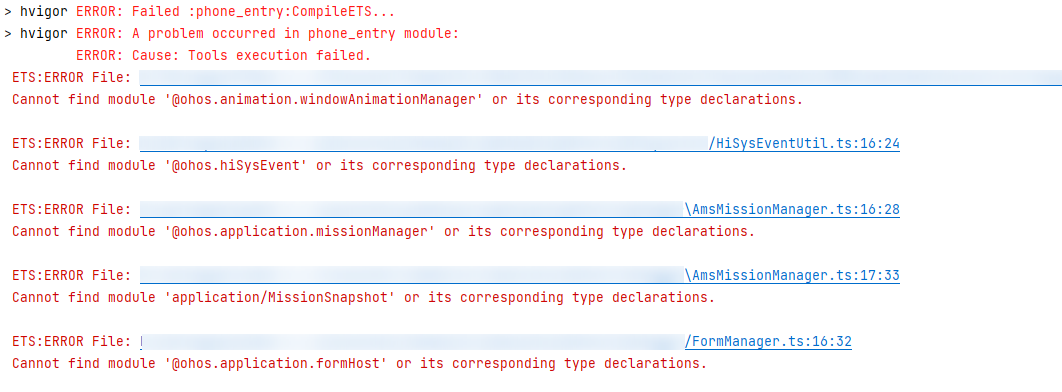This screenshot has width=1062, height=392.
Task: Click the 'application/MissionSnapshot' module name text
Action: (x=280, y=298)
